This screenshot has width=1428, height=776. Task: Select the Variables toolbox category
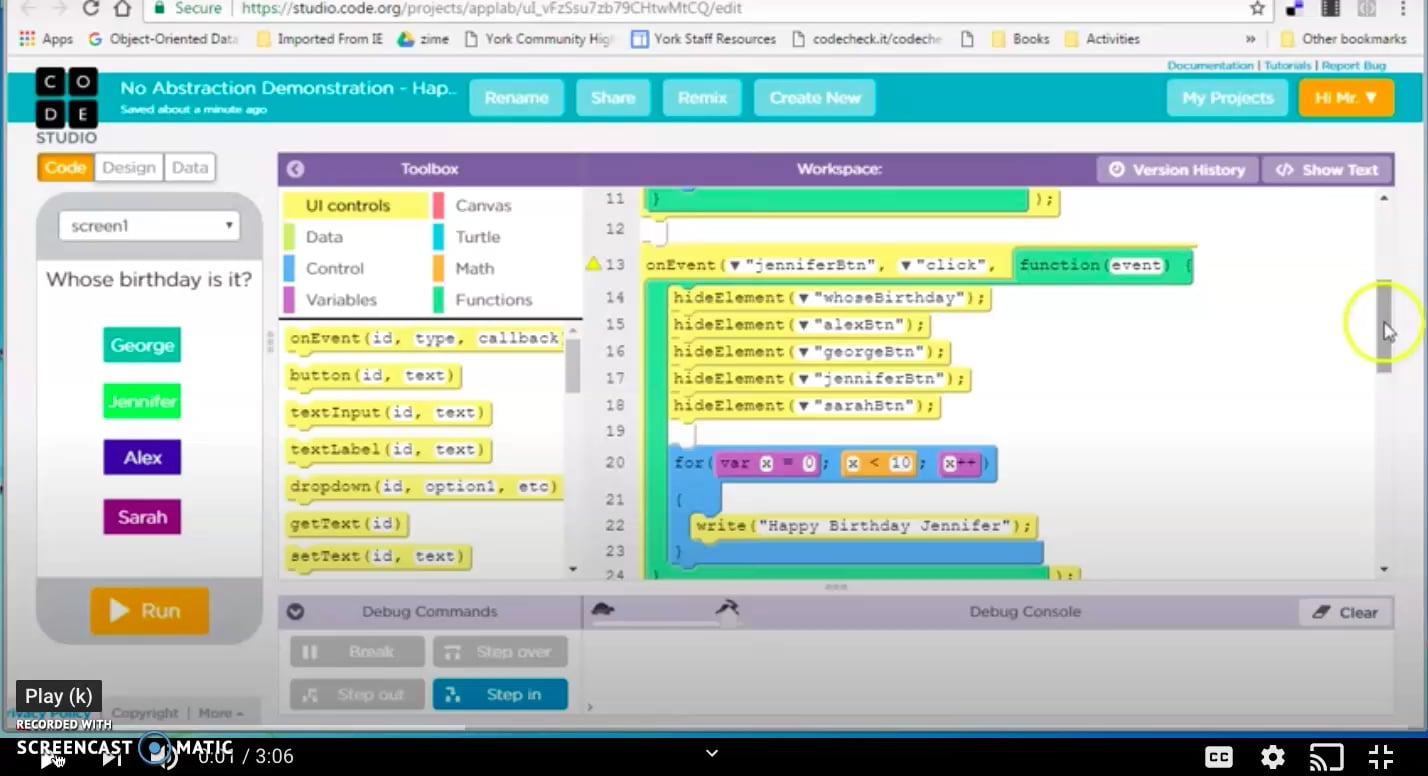341,300
